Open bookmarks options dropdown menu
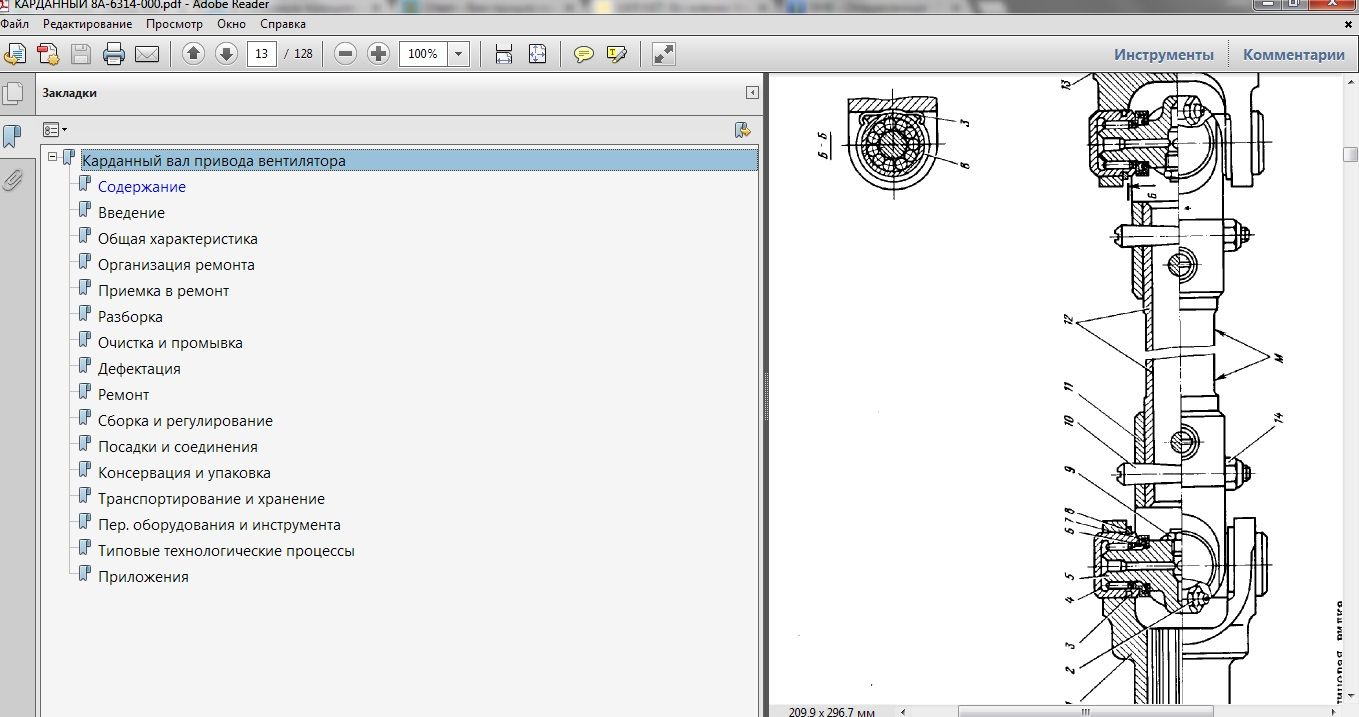 [55, 130]
